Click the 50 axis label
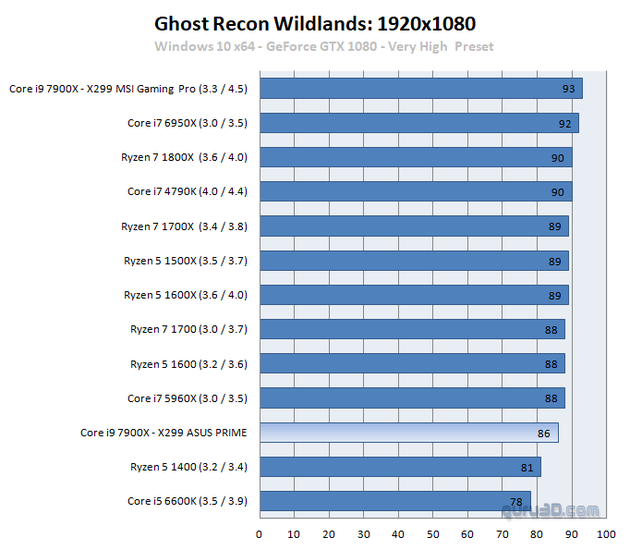The image size is (630, 550). point(433,534)
